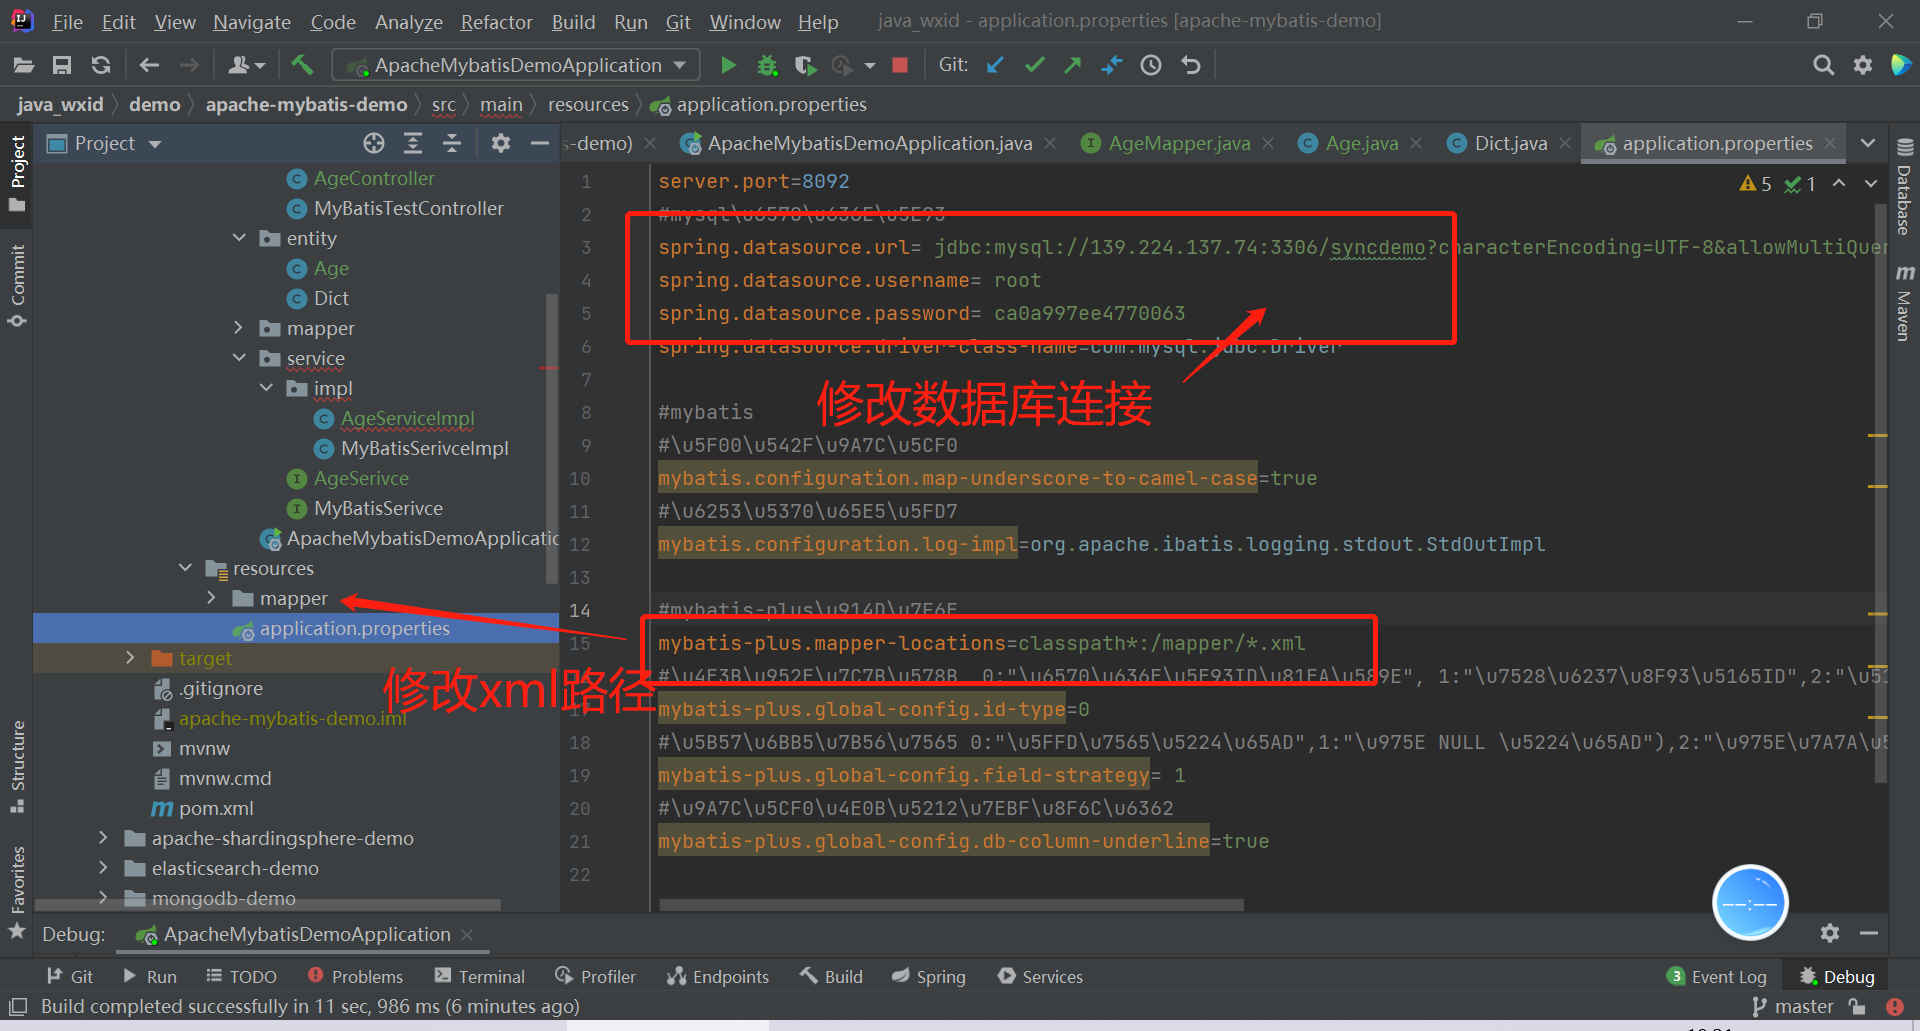This screenshot has width=1920, height=1031.
Task: Open the Problems tool window
Action: click(356, 976)
